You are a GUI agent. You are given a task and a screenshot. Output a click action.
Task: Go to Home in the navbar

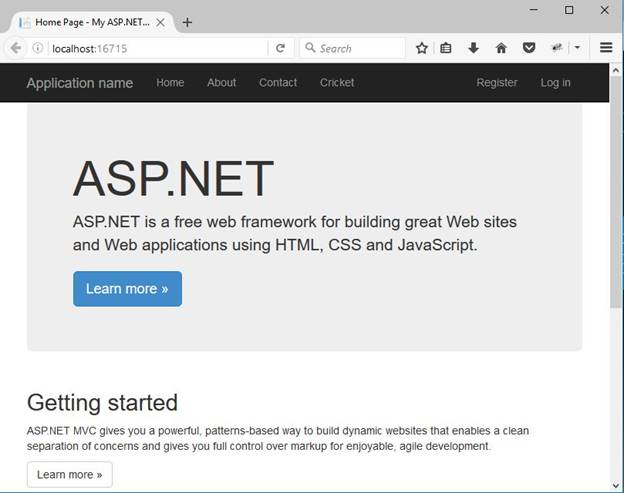pos(170,82)
